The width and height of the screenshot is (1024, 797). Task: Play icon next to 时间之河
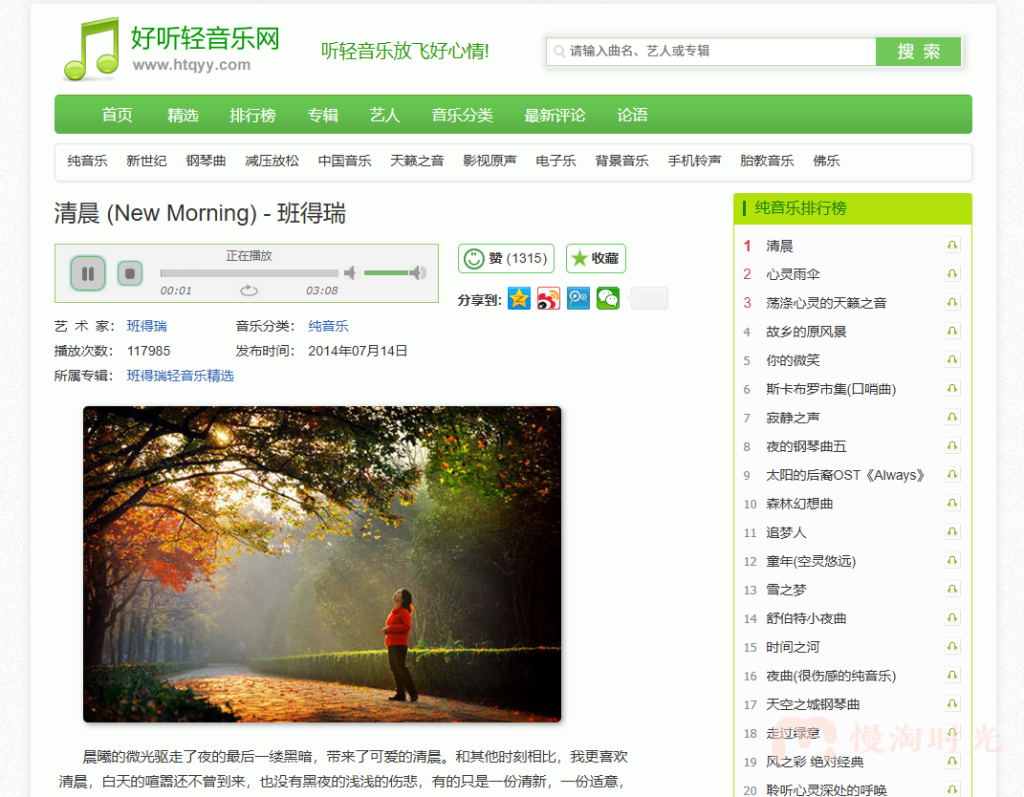point(952,647)
